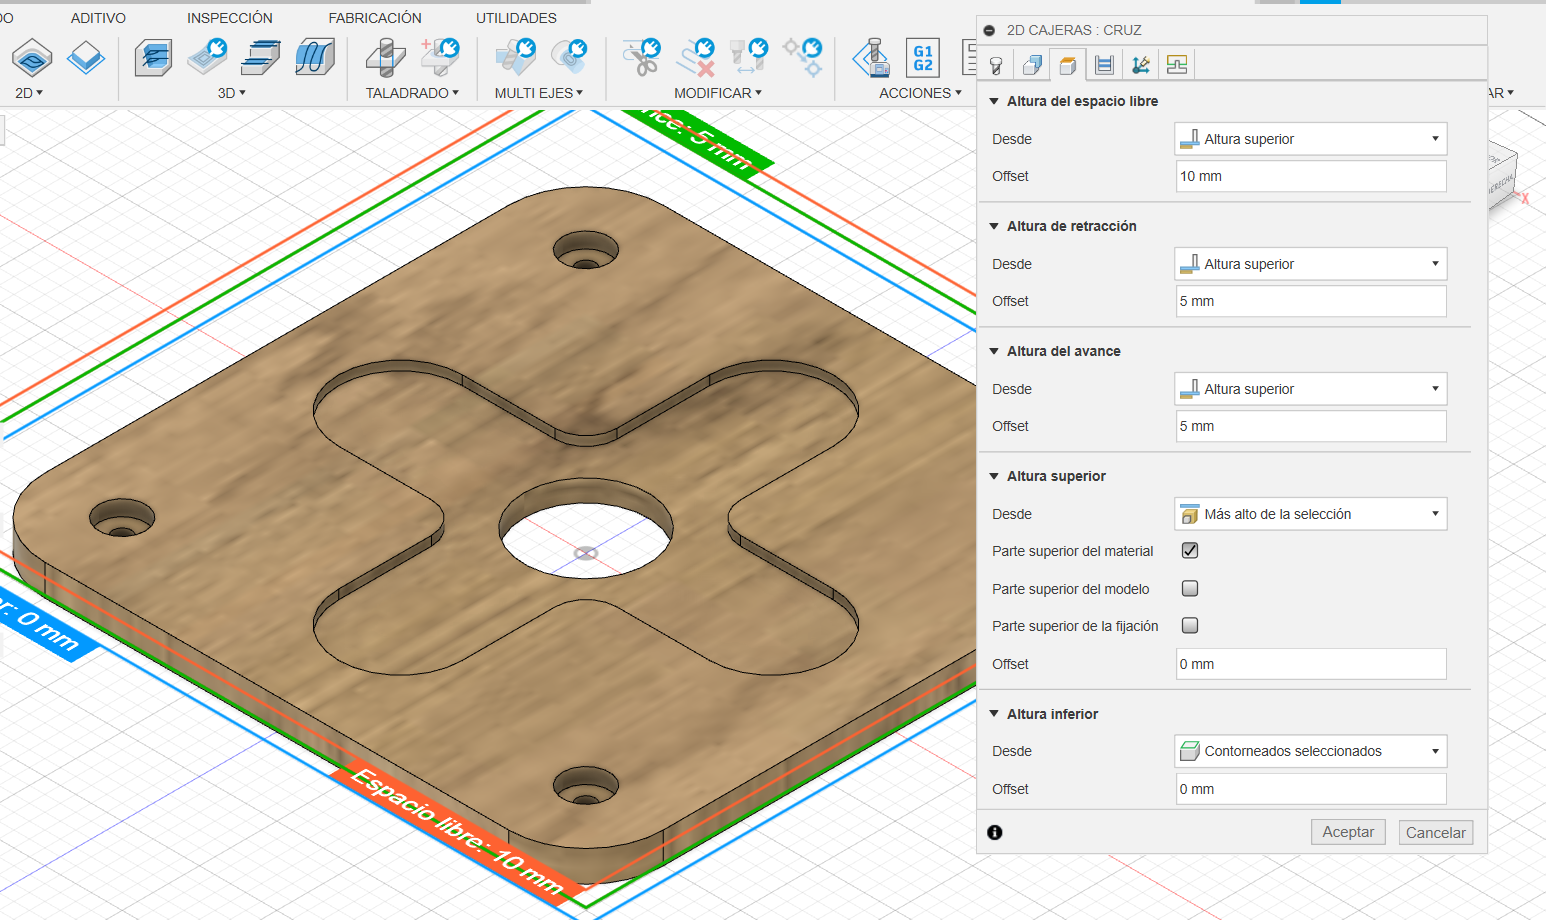Choose the 3D Pocket Clearing extension icon
This screenshot has width=1546, height=920.
pyautogui.click(x=207, y=57)
